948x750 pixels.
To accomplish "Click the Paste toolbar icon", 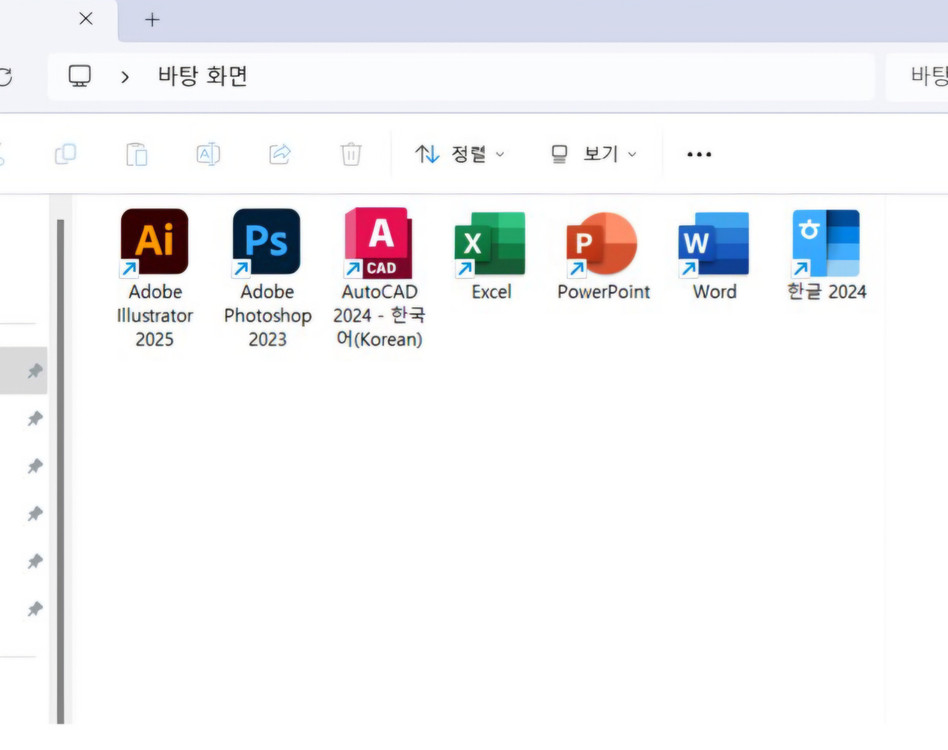I will (x=137, y=154).
